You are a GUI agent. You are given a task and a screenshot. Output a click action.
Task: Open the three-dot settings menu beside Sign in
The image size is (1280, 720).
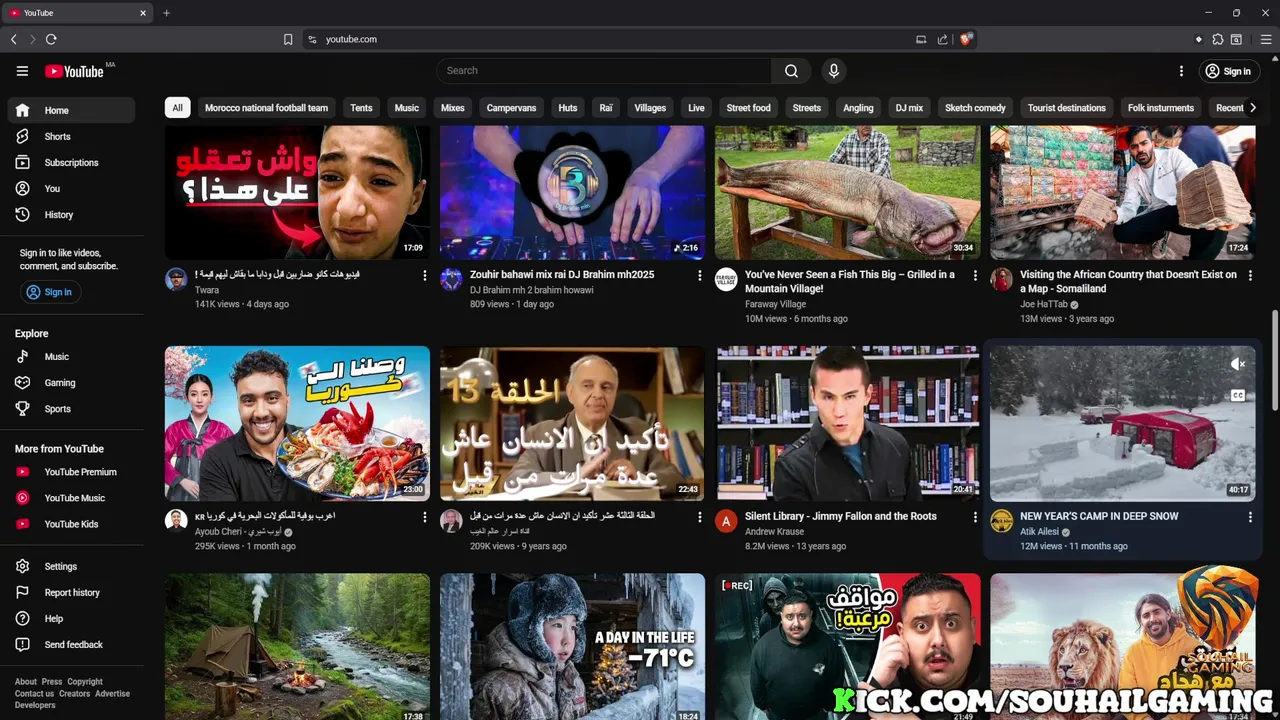coord(1181,71)
